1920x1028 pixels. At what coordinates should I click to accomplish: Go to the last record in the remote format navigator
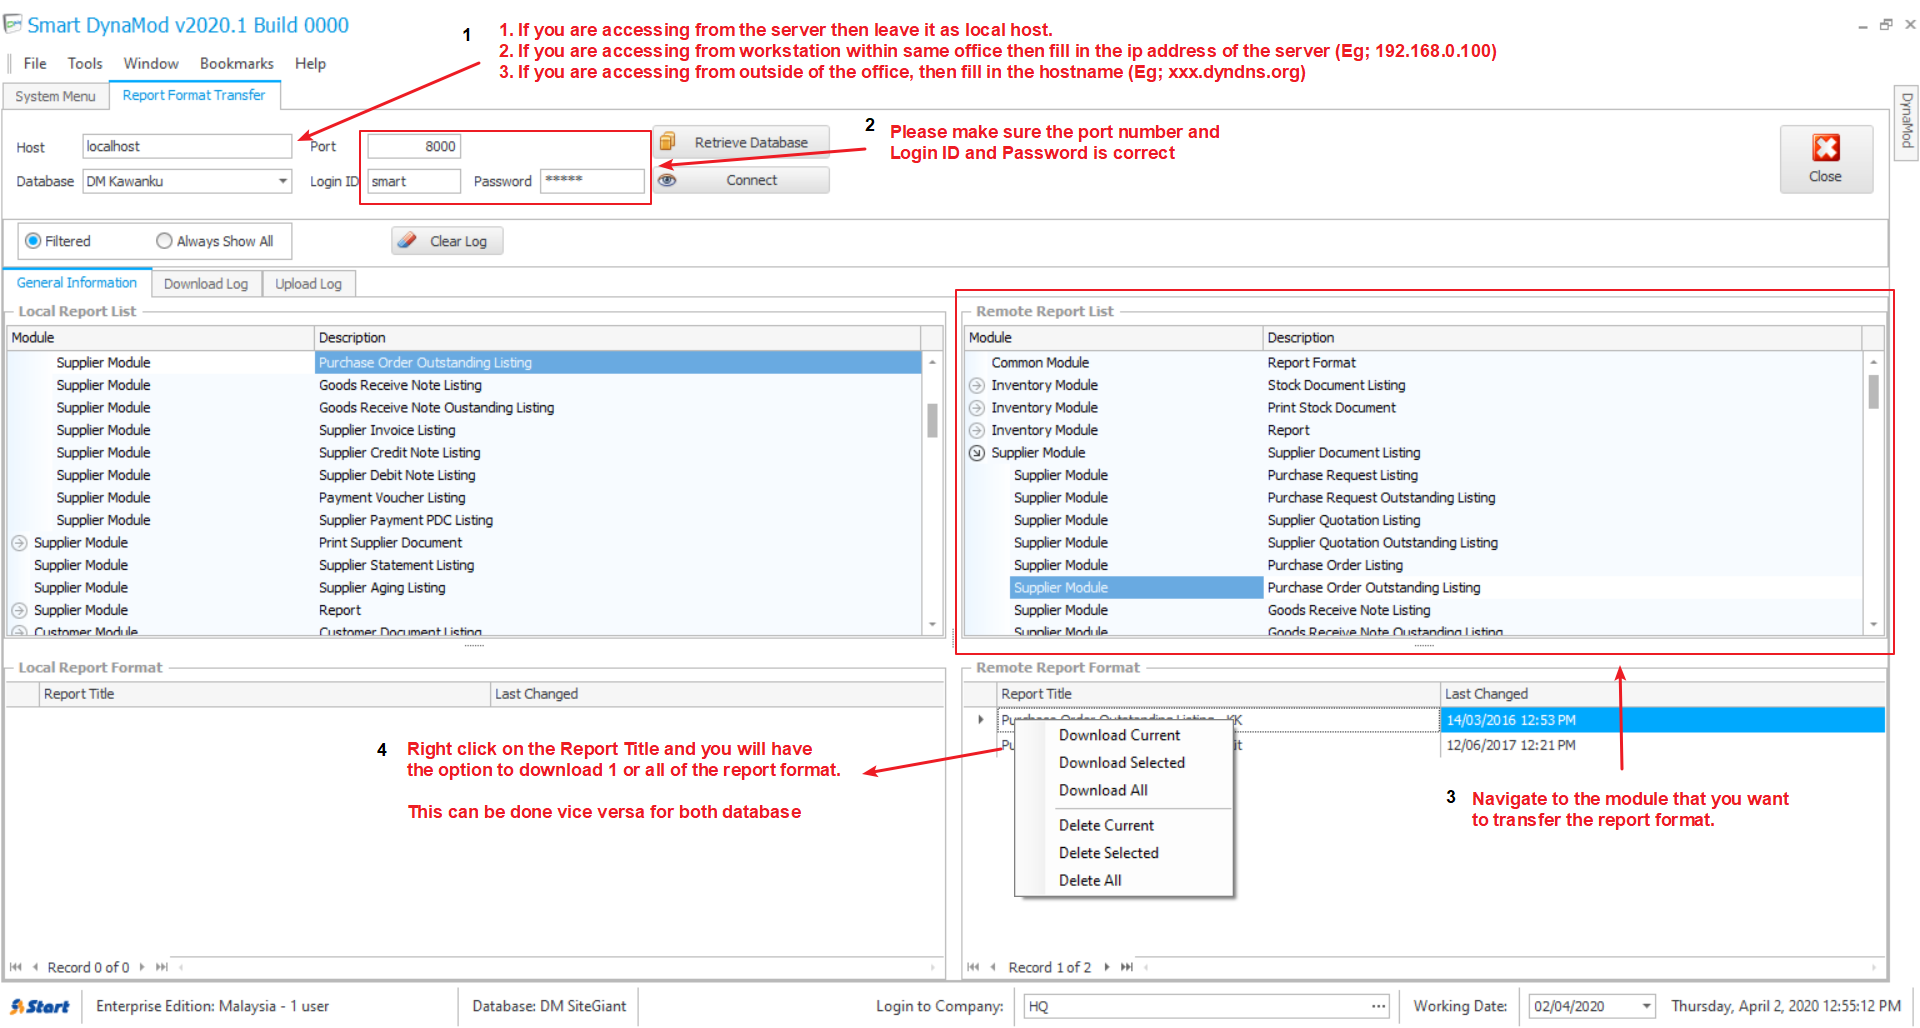(x=1127, y=967)
